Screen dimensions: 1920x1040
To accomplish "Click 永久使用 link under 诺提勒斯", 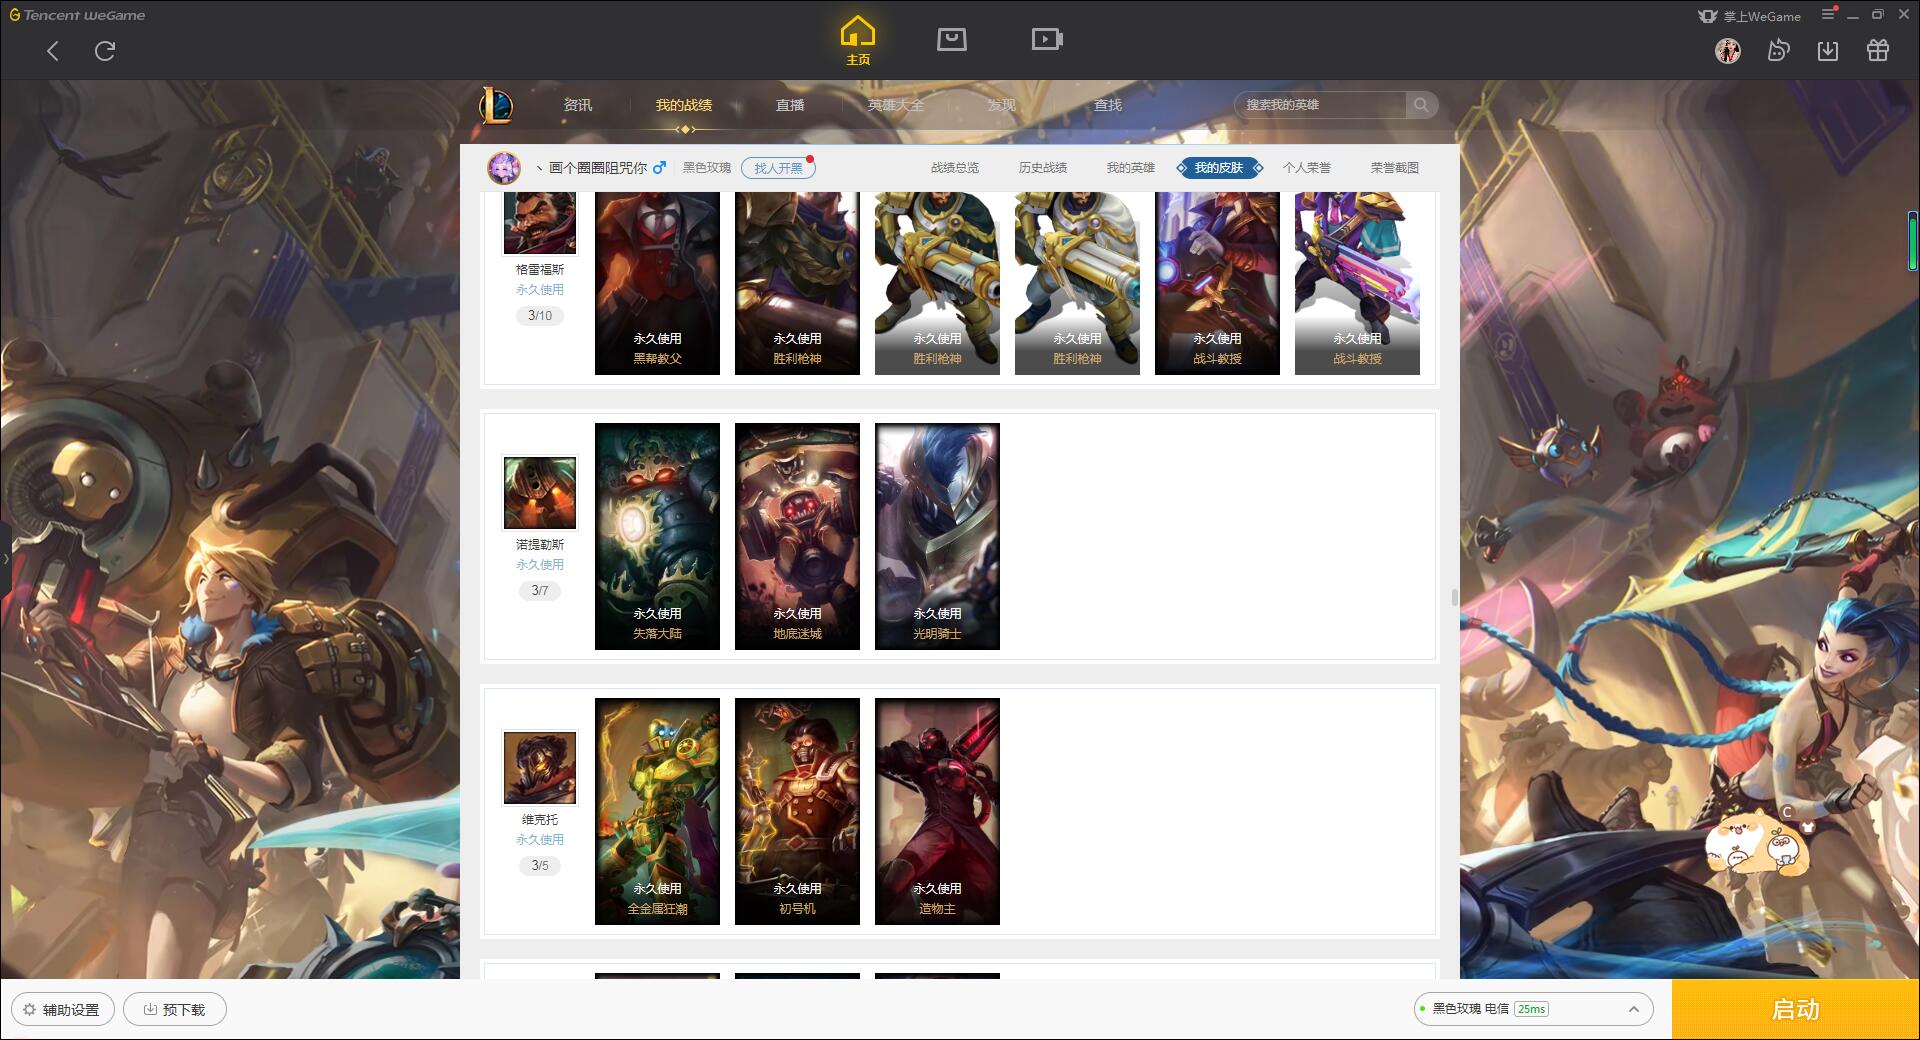I will pos(540,565).
